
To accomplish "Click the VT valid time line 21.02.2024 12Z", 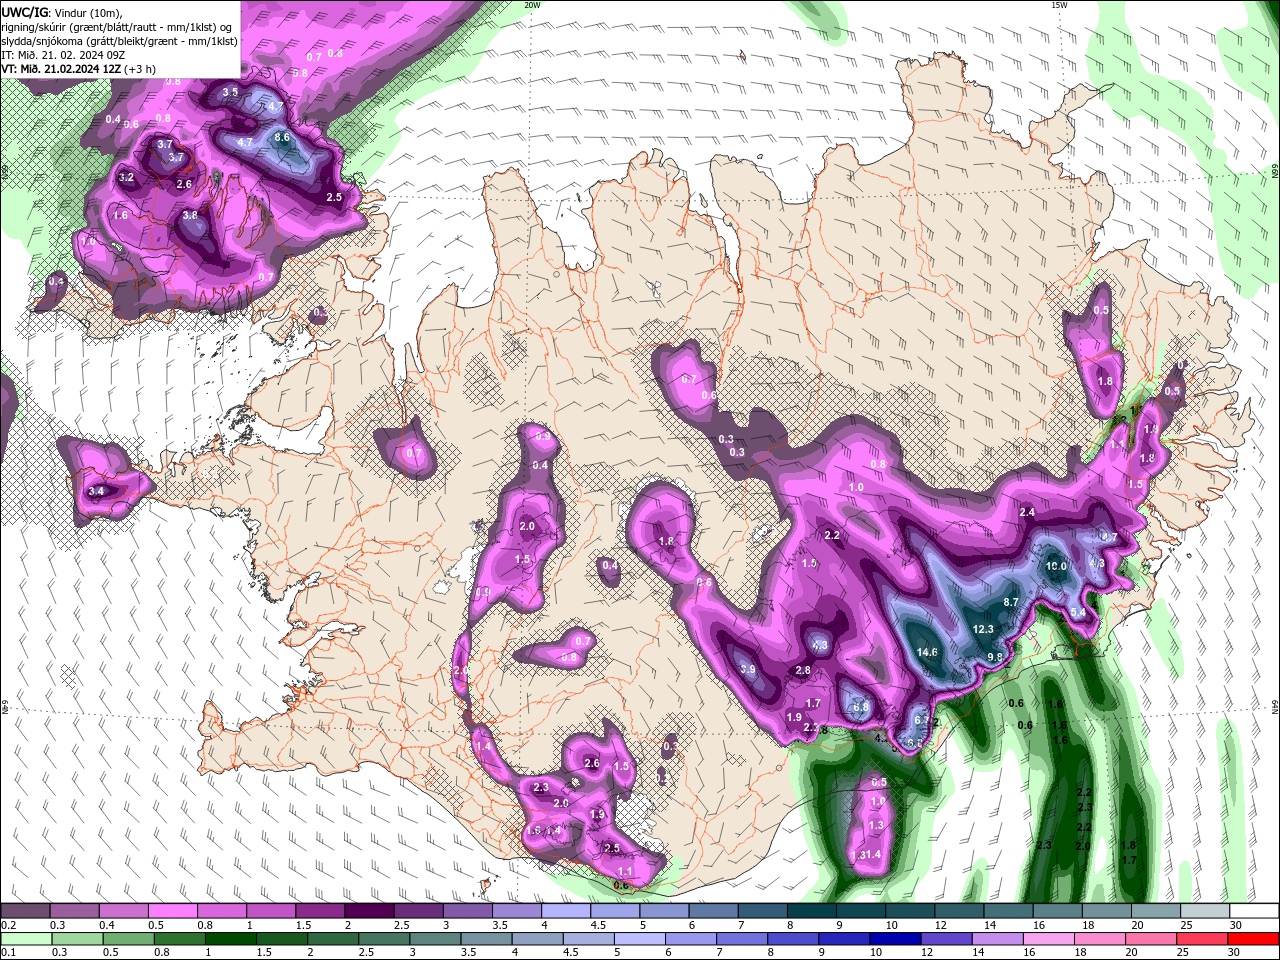I will [78, 69].
